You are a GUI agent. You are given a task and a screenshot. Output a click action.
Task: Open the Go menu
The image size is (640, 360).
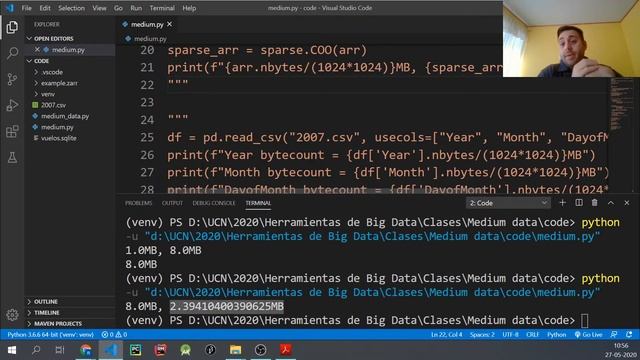(x=118, y=8)
